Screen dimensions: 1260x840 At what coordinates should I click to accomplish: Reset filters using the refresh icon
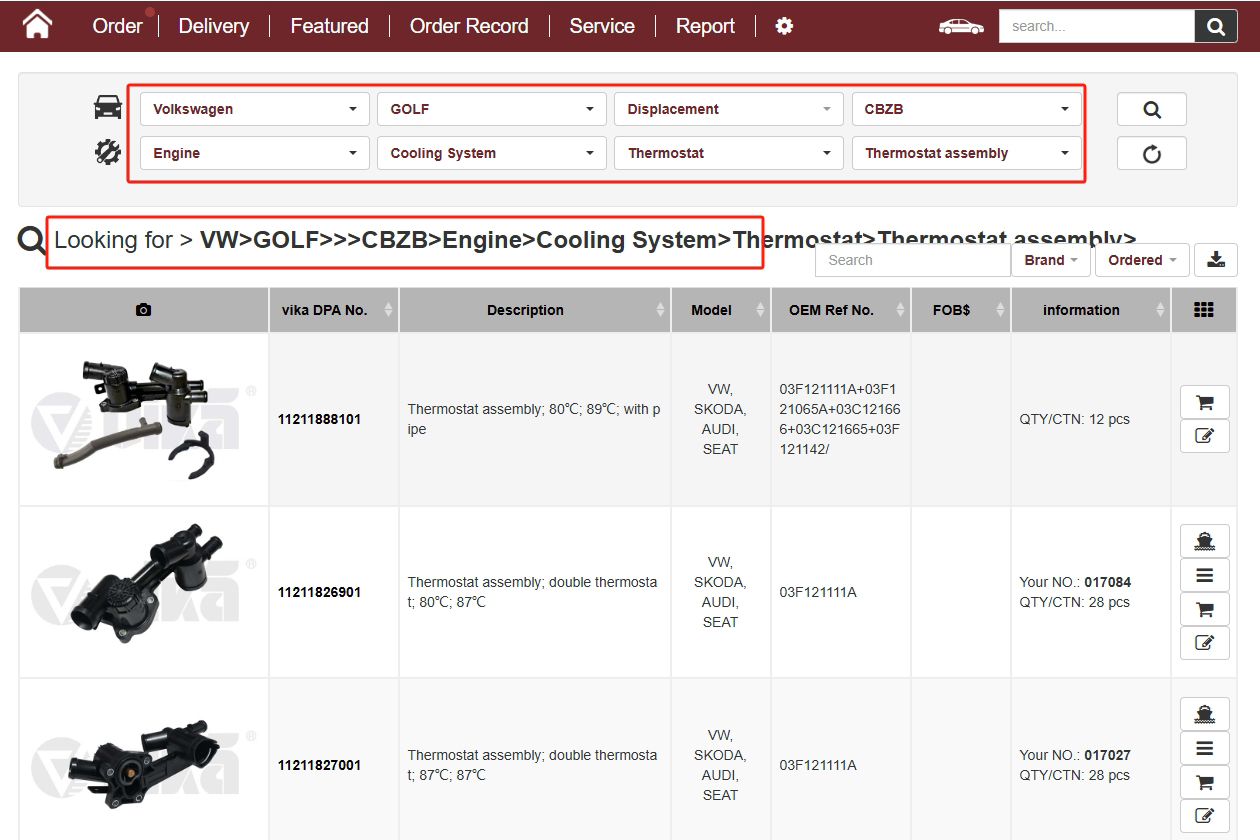pos(1151,153)
